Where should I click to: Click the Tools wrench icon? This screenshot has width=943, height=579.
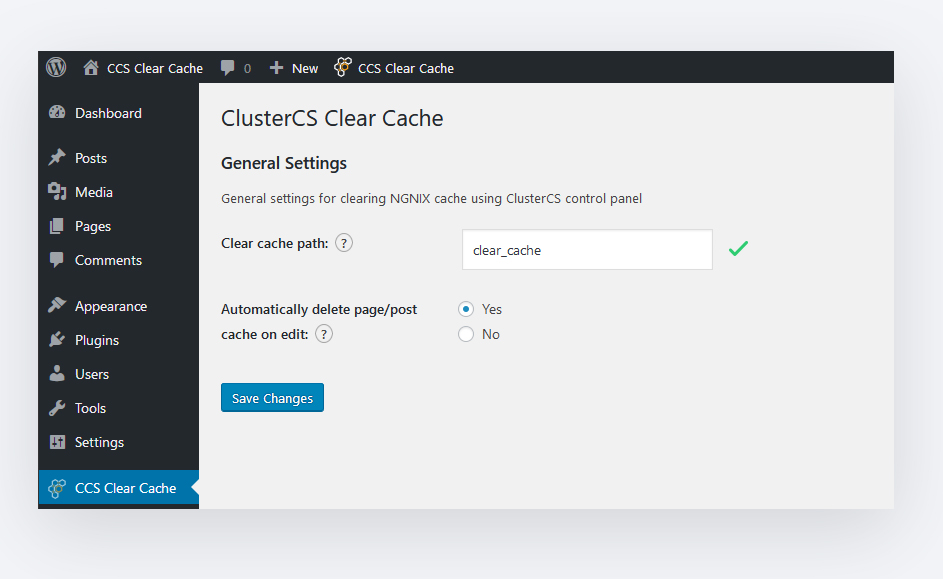(57, 408)
